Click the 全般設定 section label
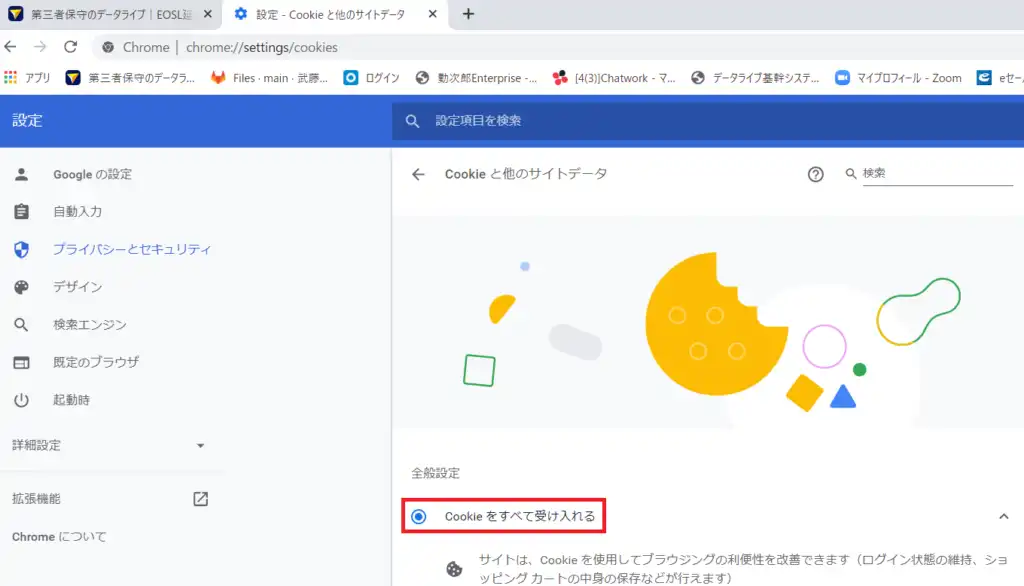 tap(436, 473)
